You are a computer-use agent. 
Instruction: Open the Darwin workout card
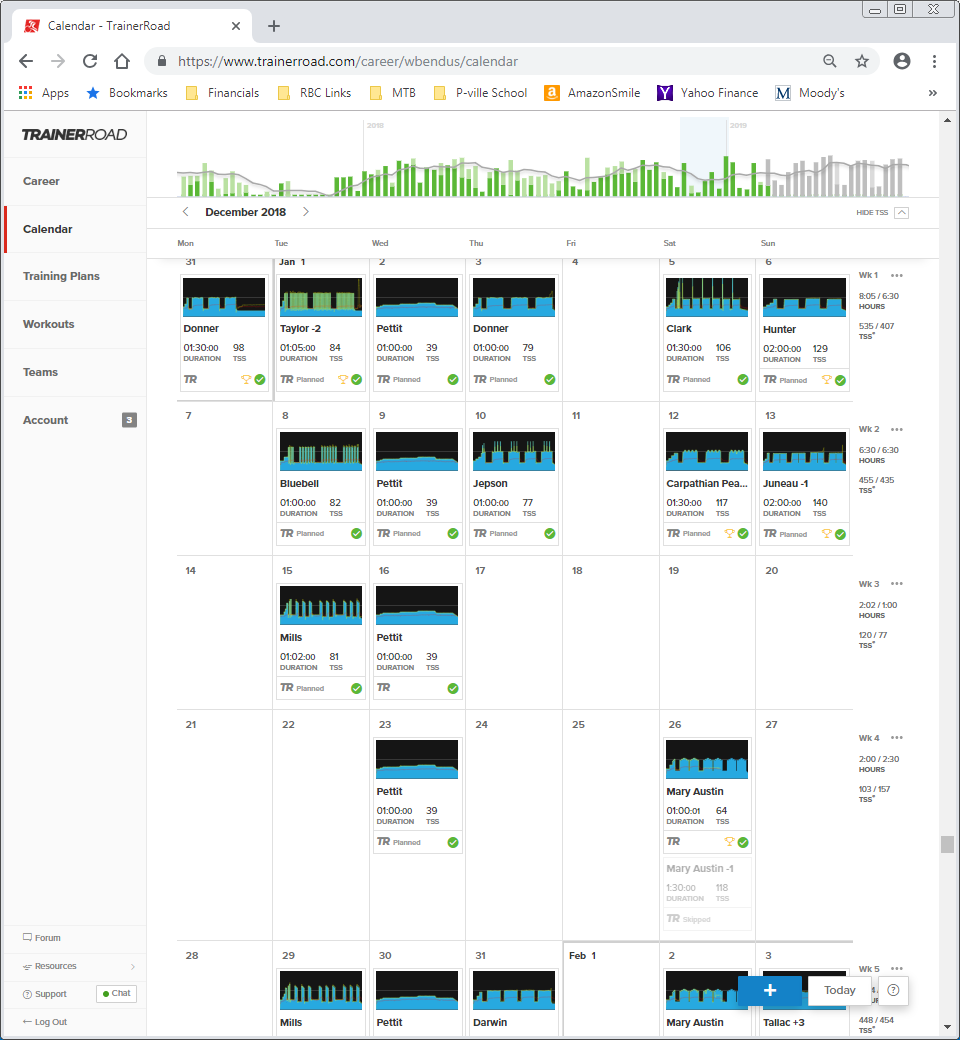pos(514,1002)
